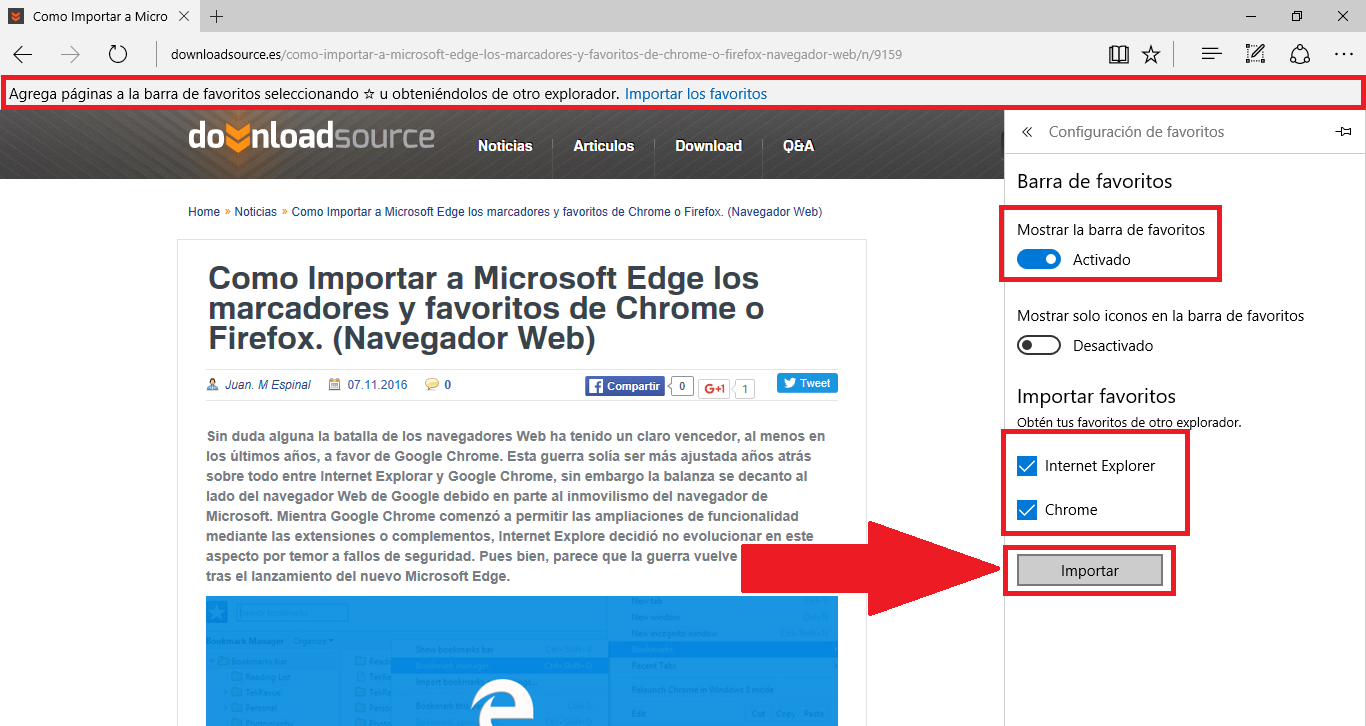Uncheck Chrome import checkbox
The image size is (1366, 726).
[1027, 510]
